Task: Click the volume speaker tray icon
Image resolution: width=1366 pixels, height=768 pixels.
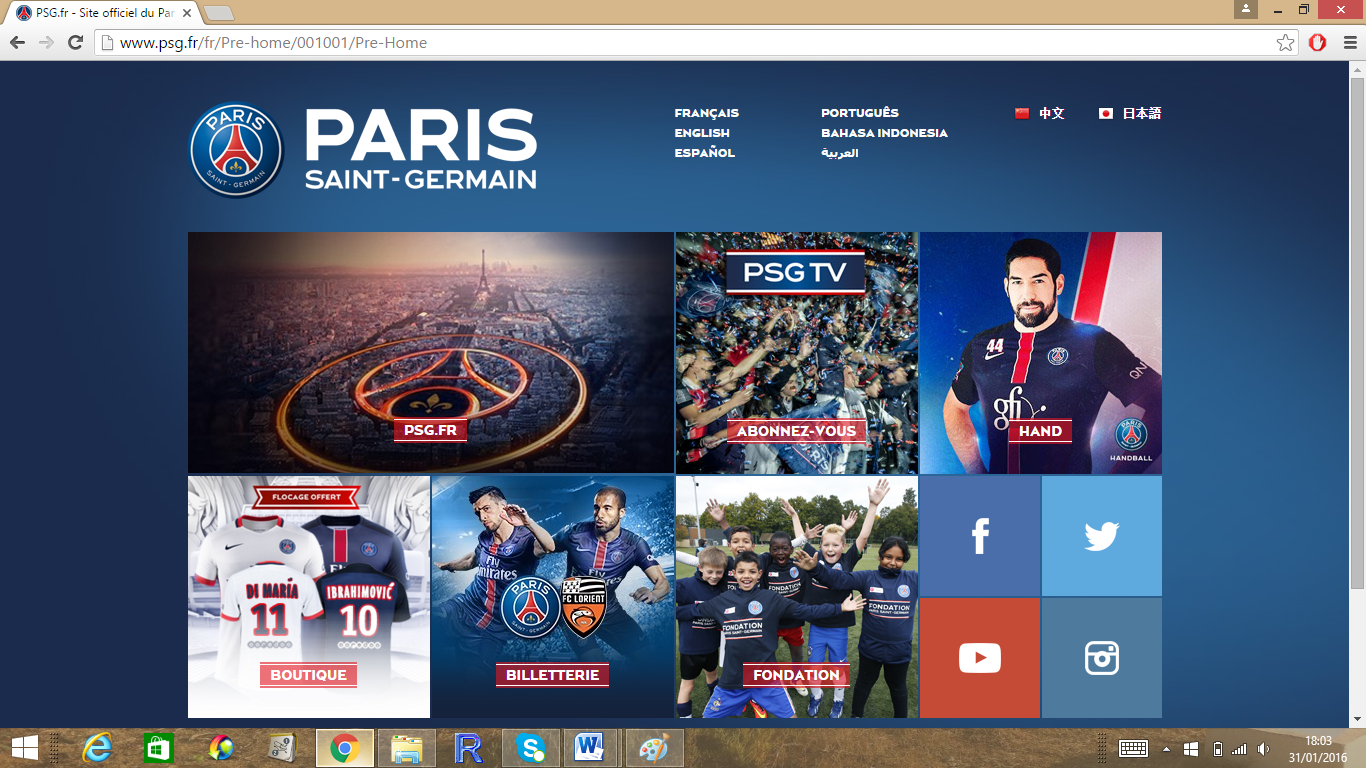Action: click(x=1263, y=748)
